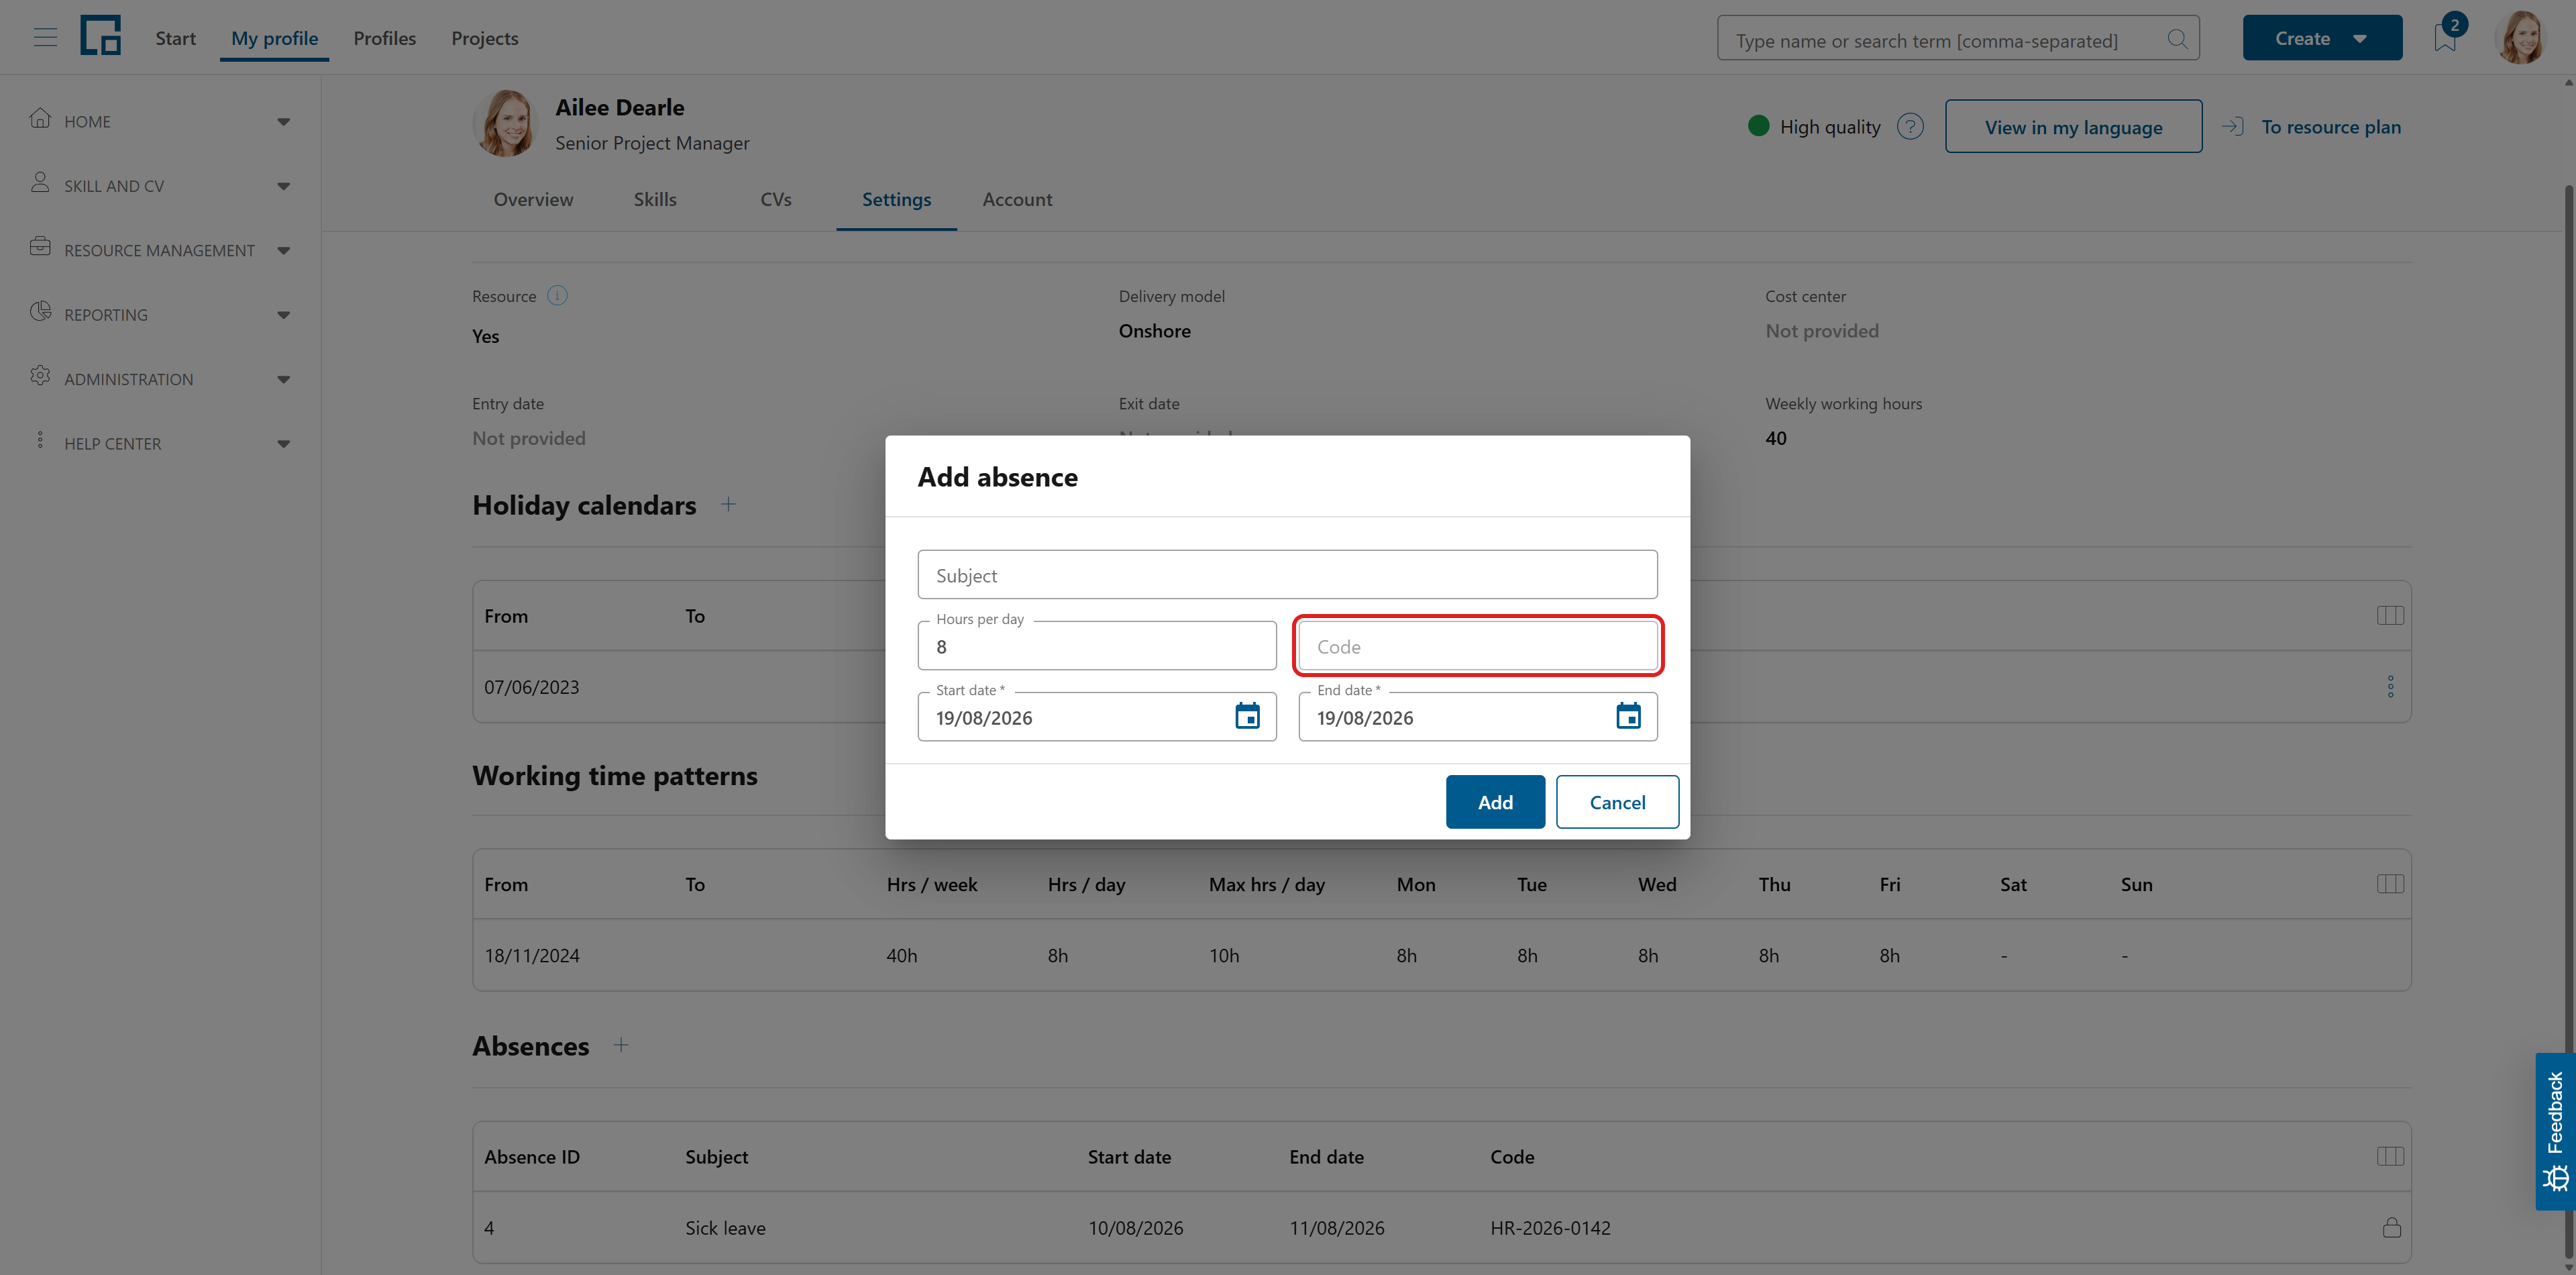Expand the RESOURCE MANAGEMENT sidebar section

point(160,250)
